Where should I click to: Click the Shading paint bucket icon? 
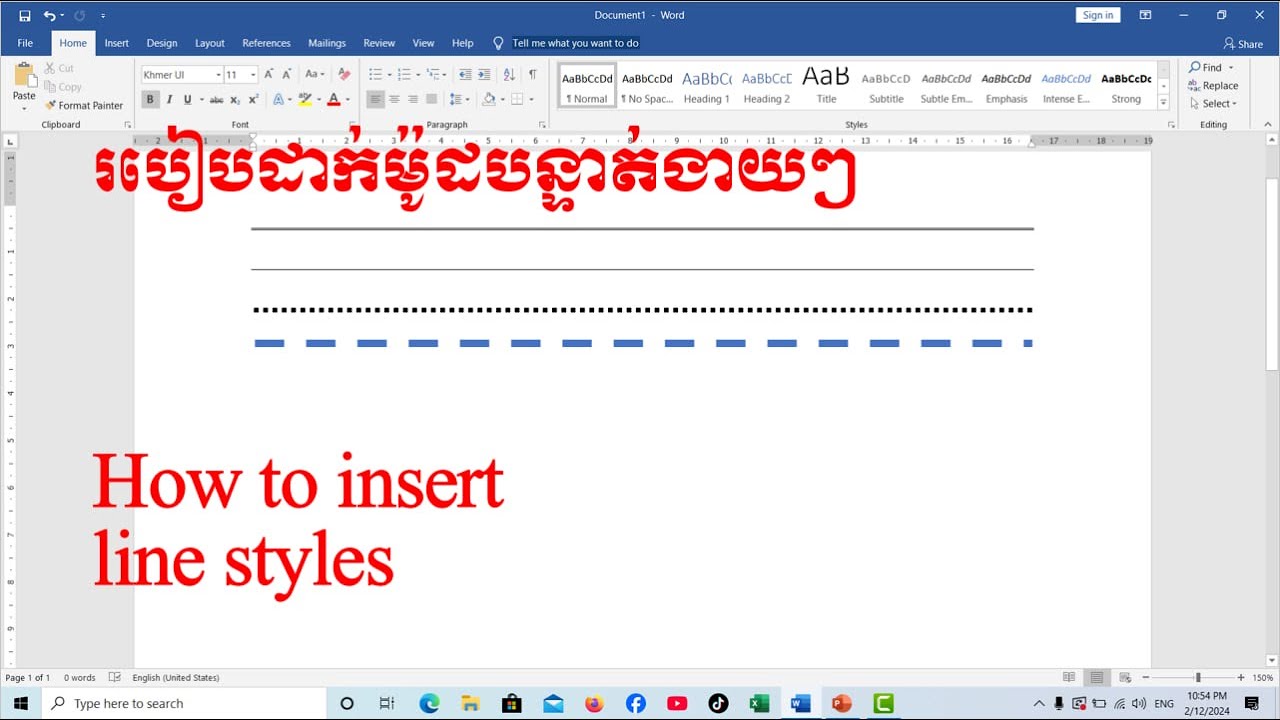(488, 99)
